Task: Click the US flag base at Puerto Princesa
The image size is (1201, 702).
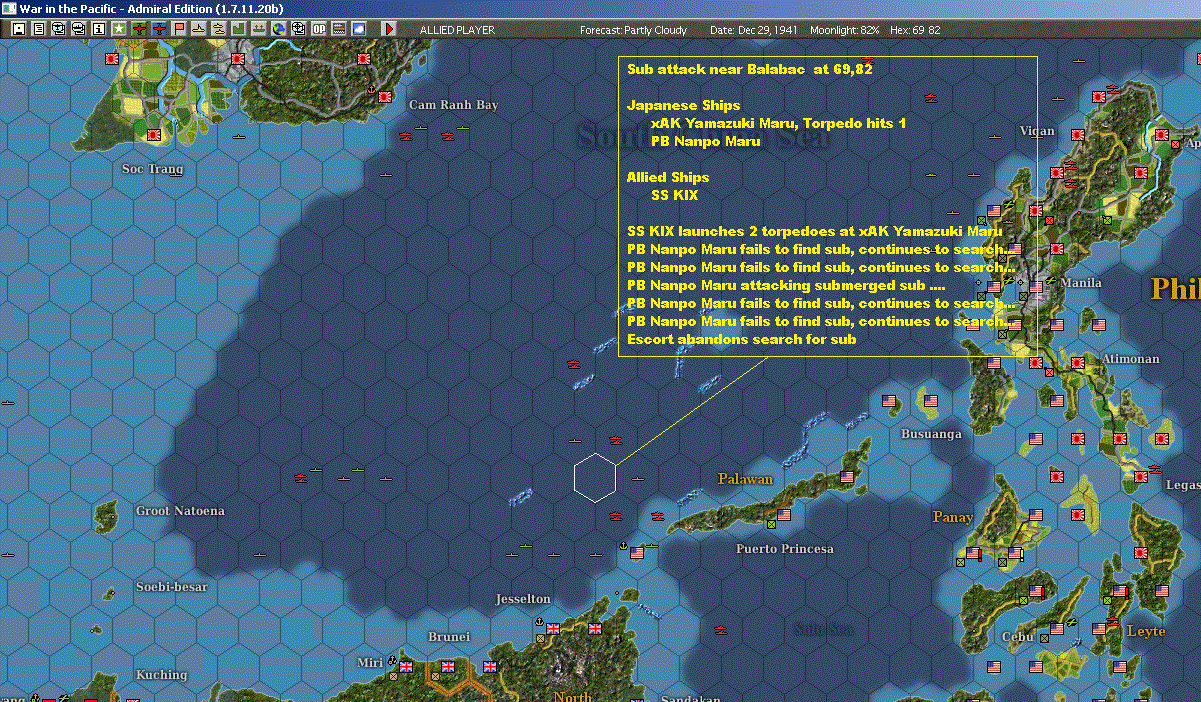Action: [784, 515]
